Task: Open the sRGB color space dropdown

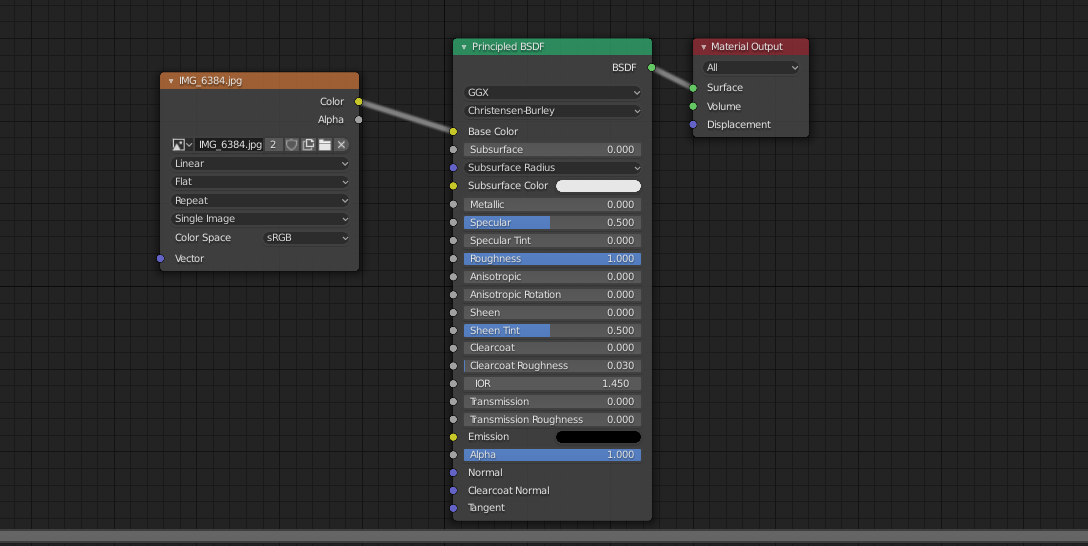Action: (306, 238)
